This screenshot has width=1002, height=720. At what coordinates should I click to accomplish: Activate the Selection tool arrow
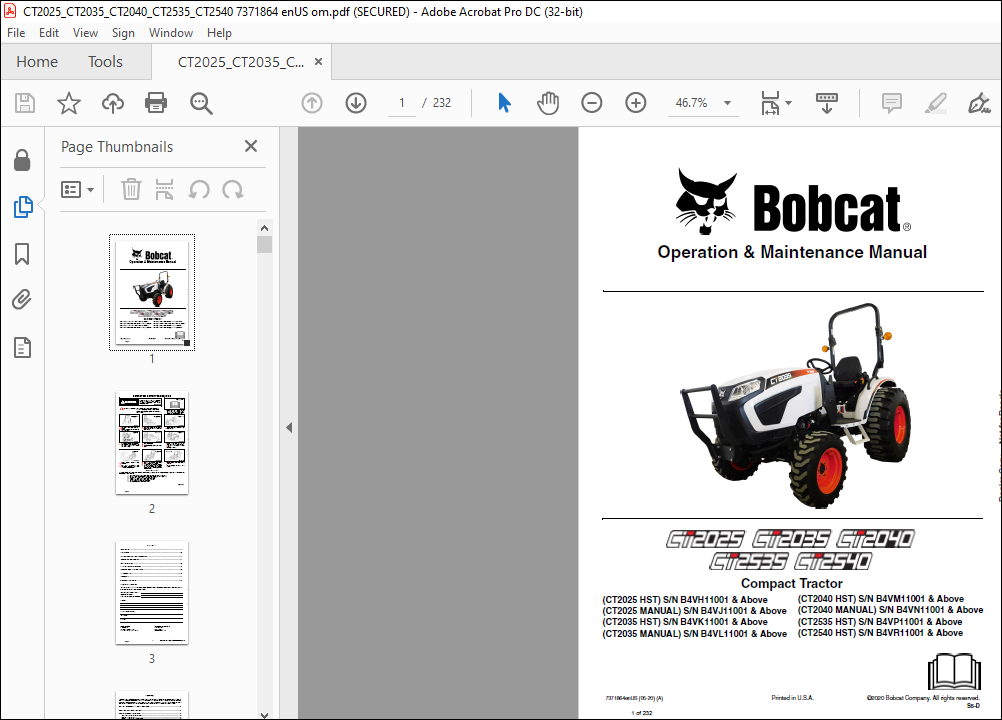[504, 103]
